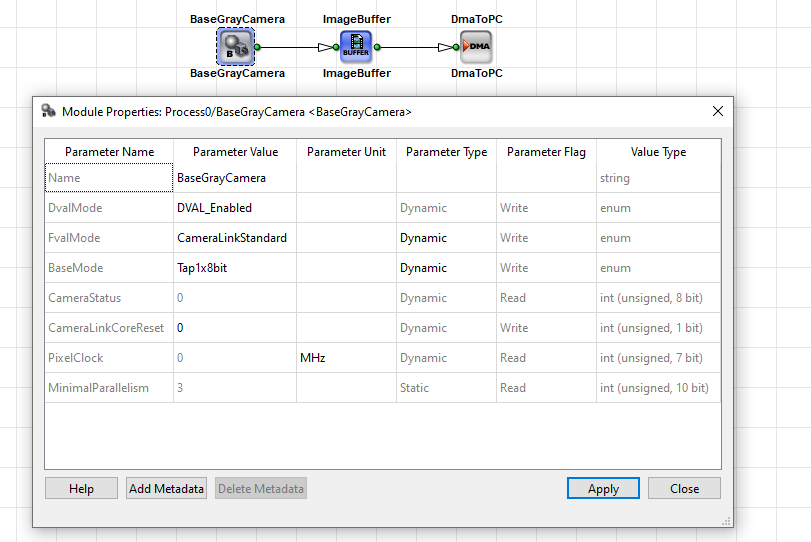The image size is (811, 542).
Task: Click the Module Properties title bar icon
Action: point(49,111)
